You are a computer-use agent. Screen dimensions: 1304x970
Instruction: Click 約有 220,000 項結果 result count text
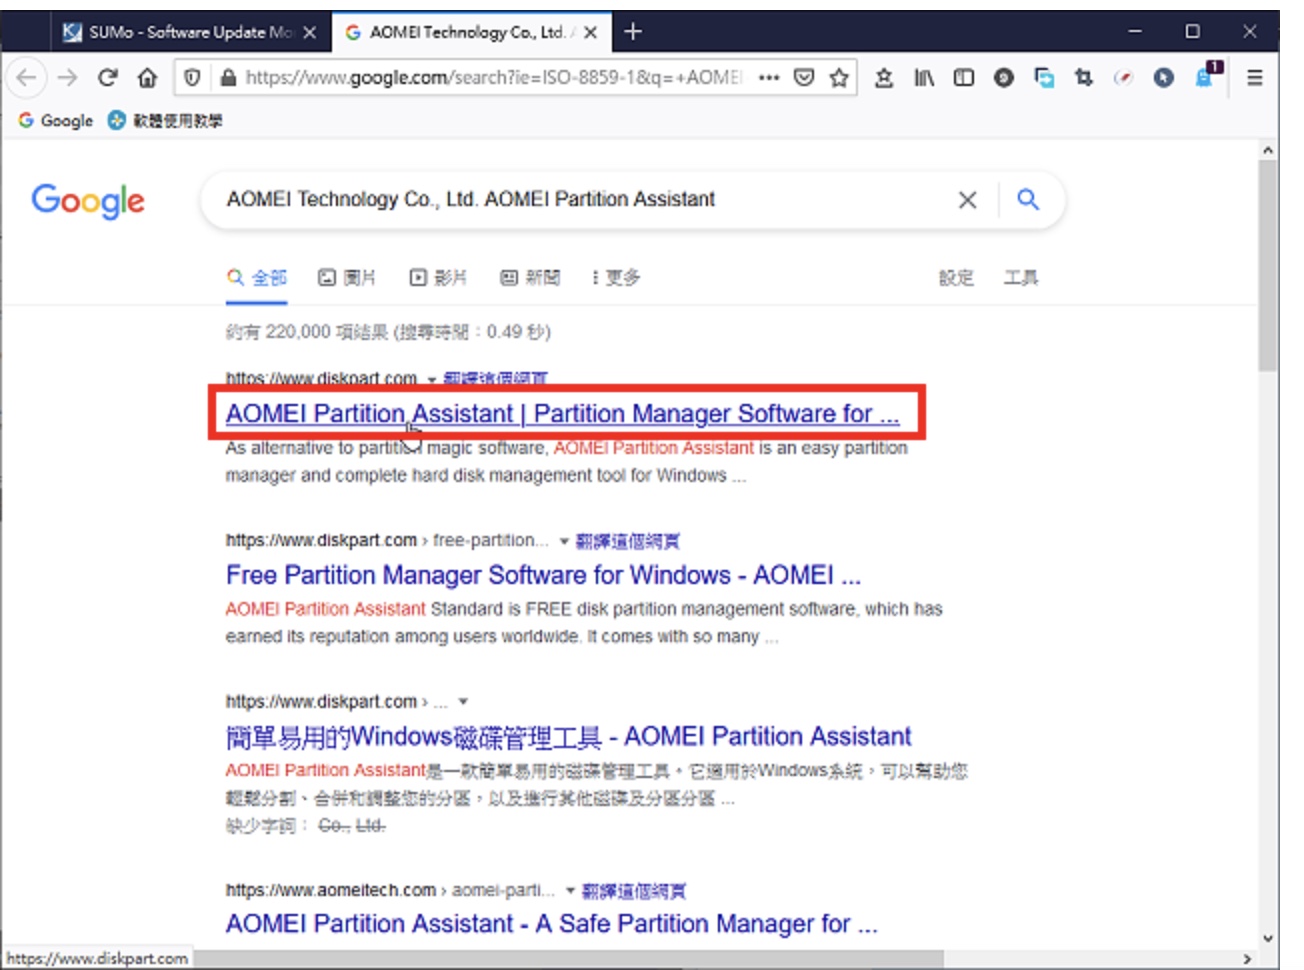388,332
